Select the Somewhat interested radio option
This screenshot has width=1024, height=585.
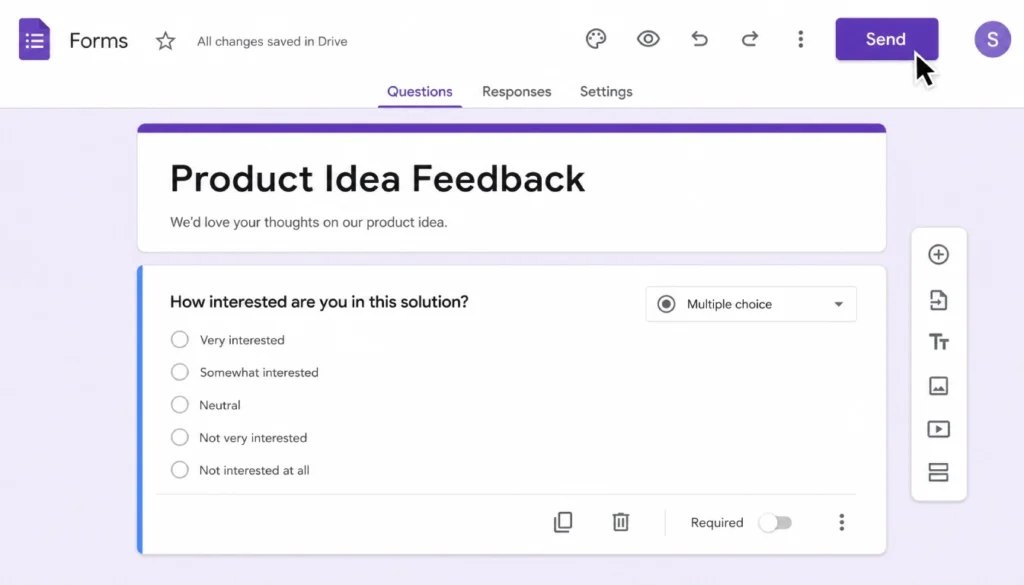click(180, 372)
